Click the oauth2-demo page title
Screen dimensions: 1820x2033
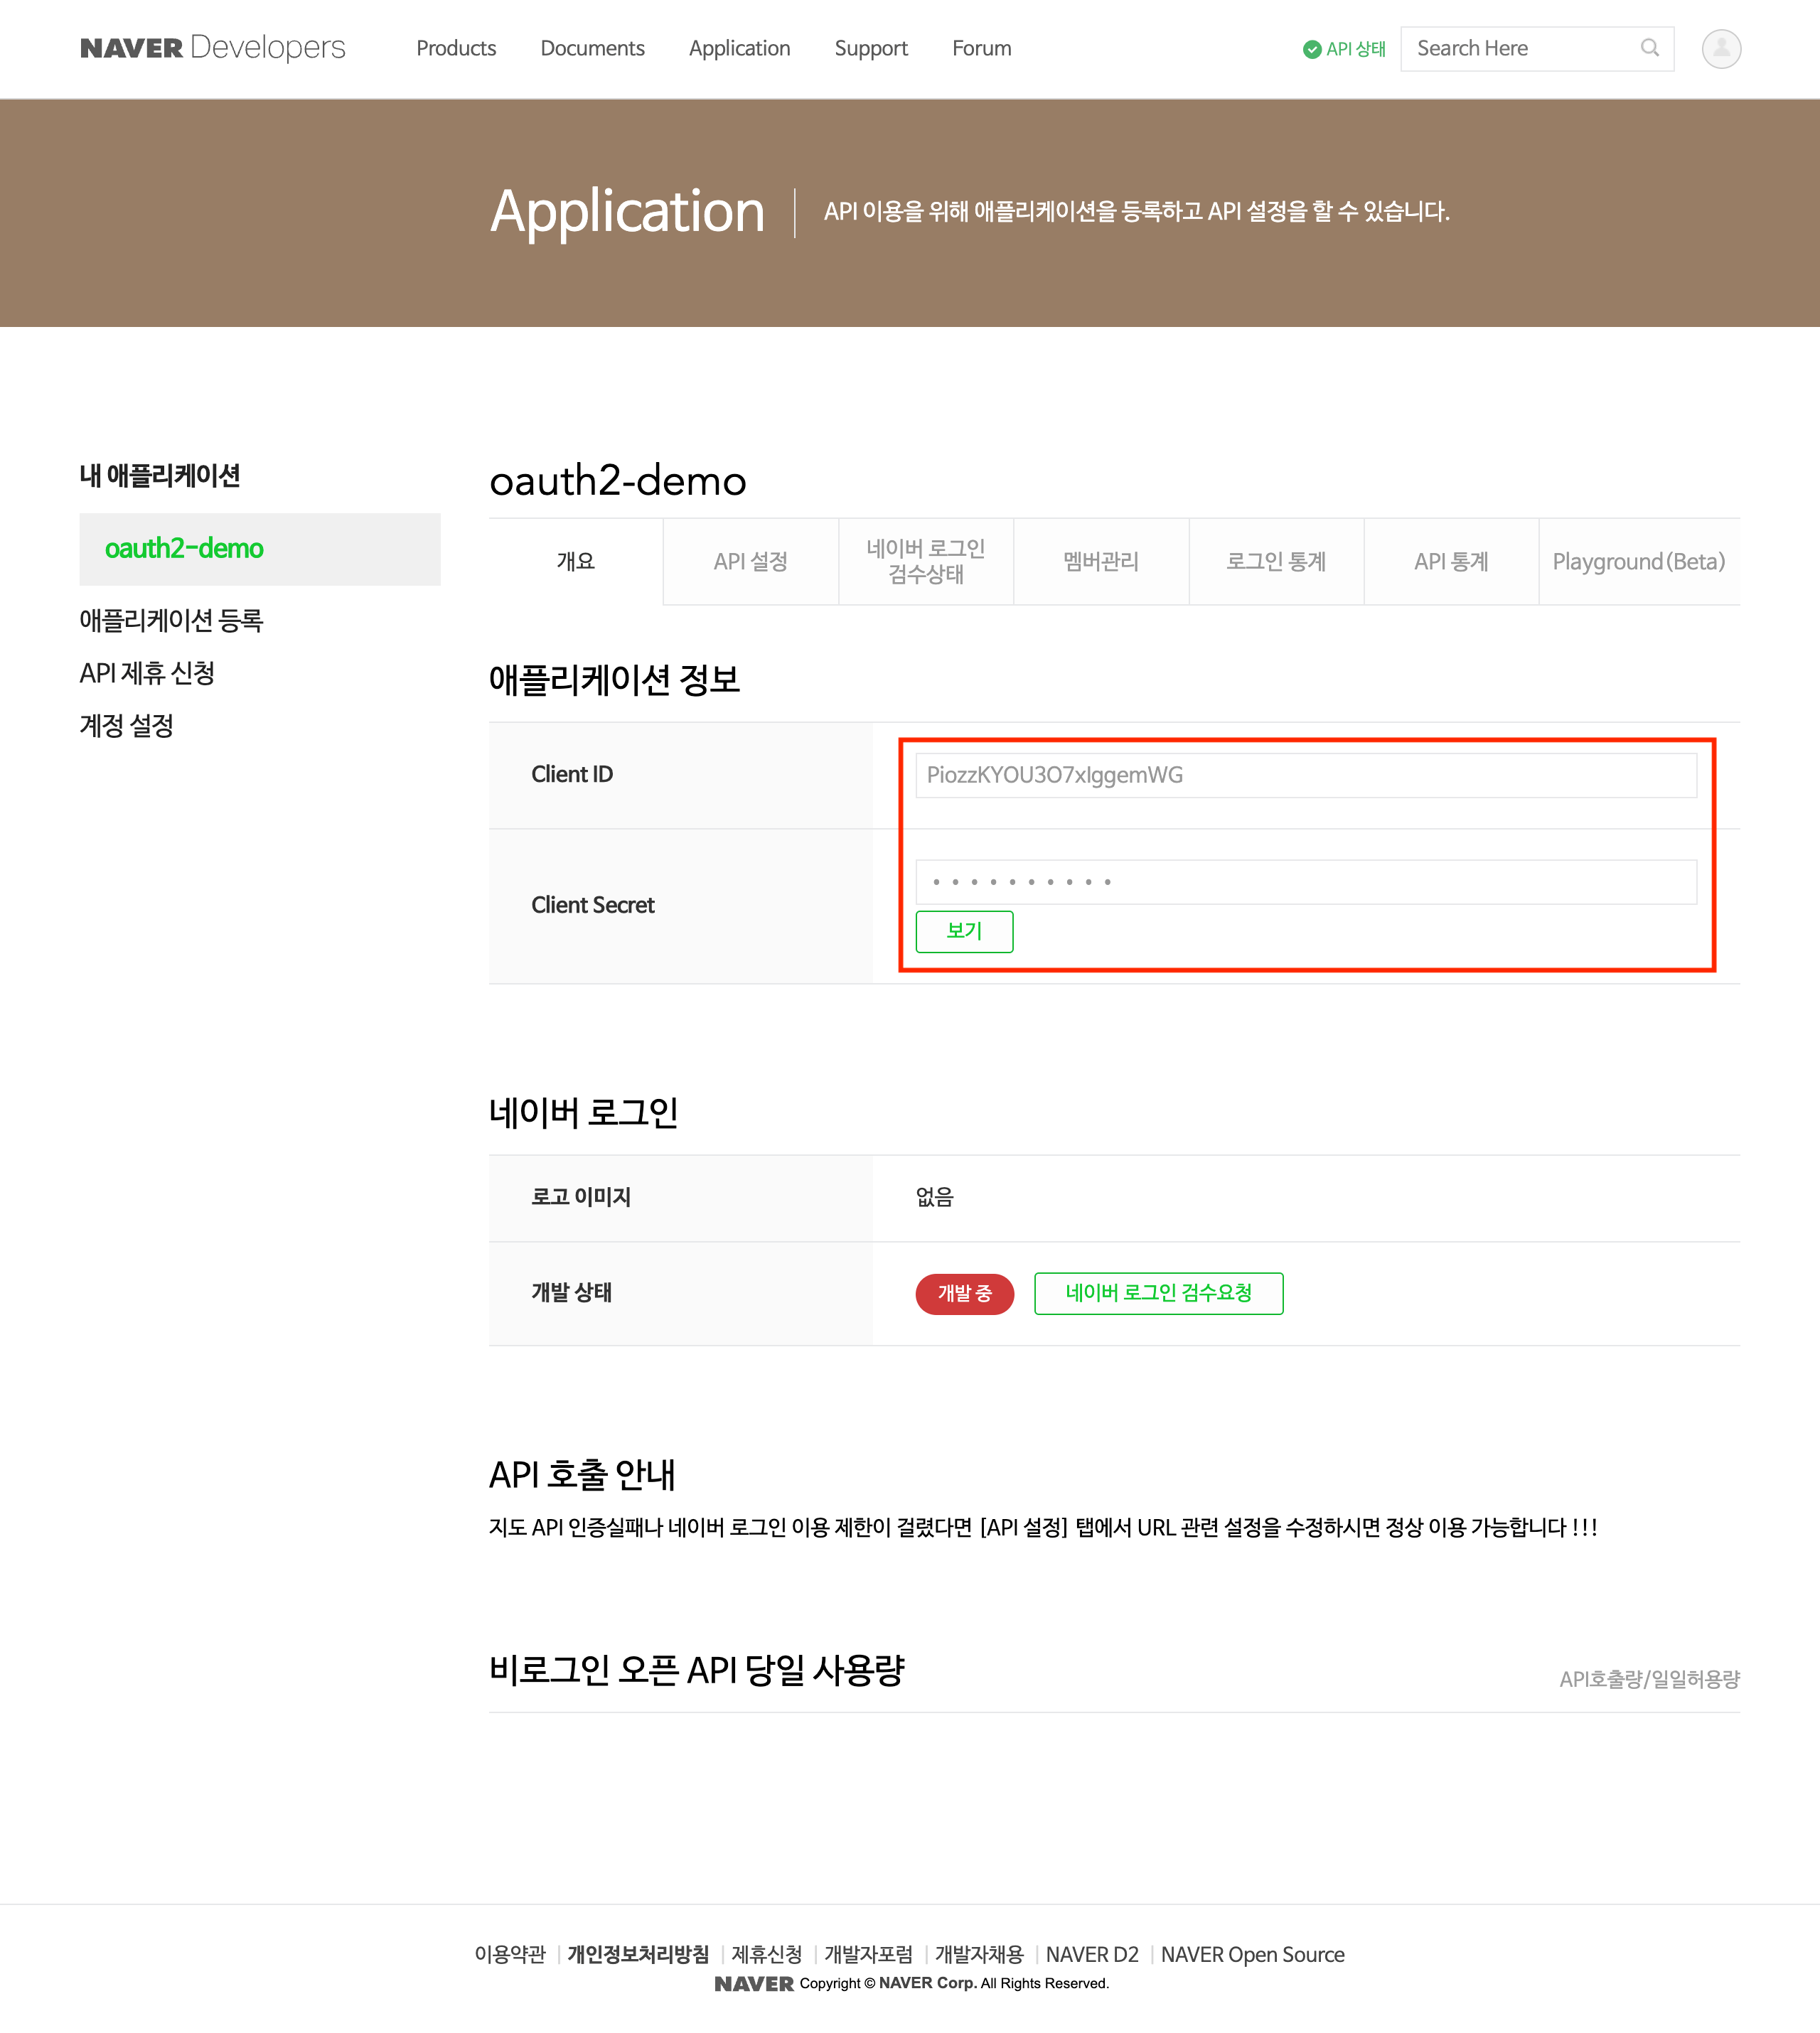pyautogui.click(x=618, y=481)
